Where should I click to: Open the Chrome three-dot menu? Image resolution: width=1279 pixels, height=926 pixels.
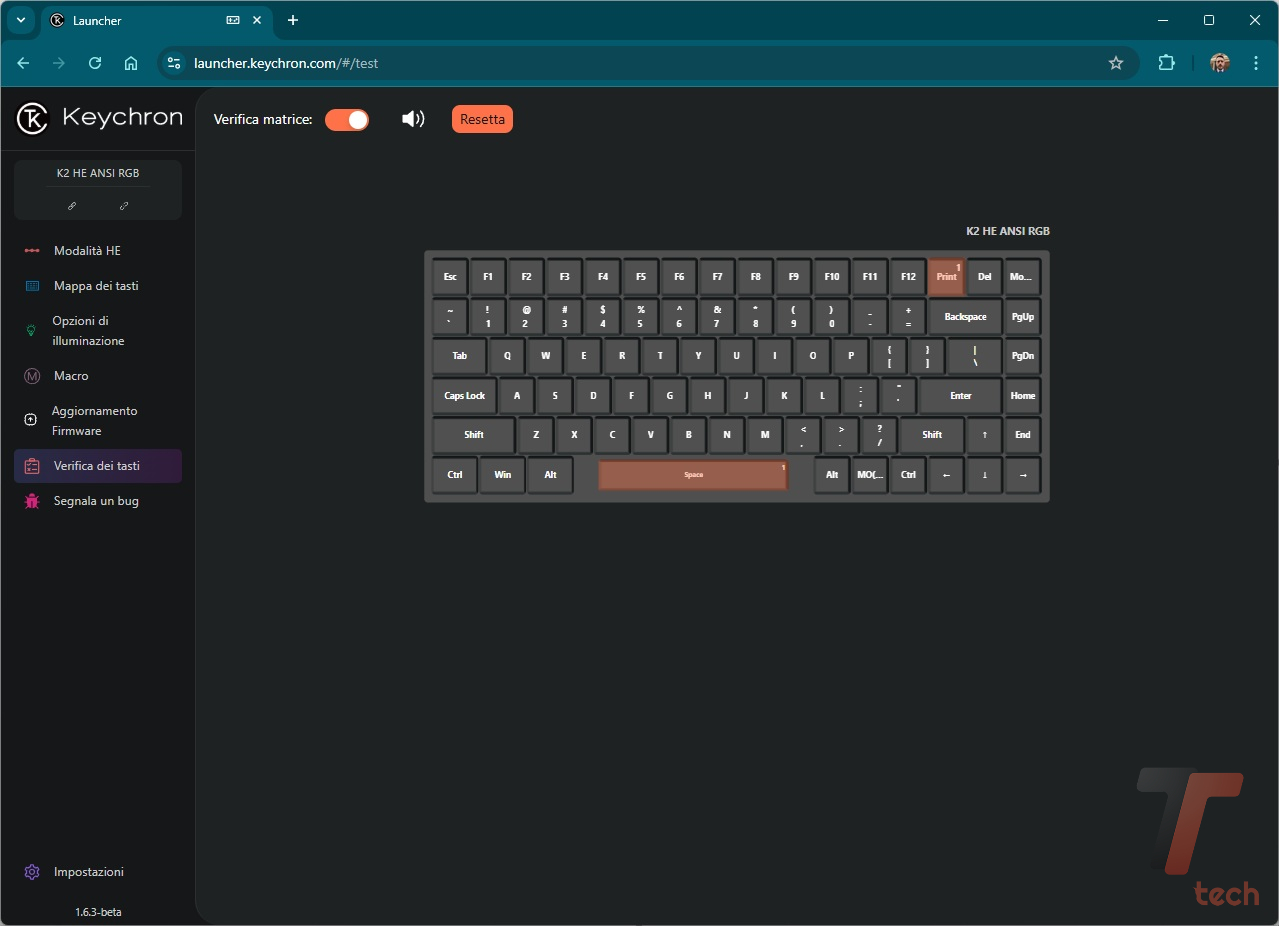pyautogui.click(x=1256, y=63)
